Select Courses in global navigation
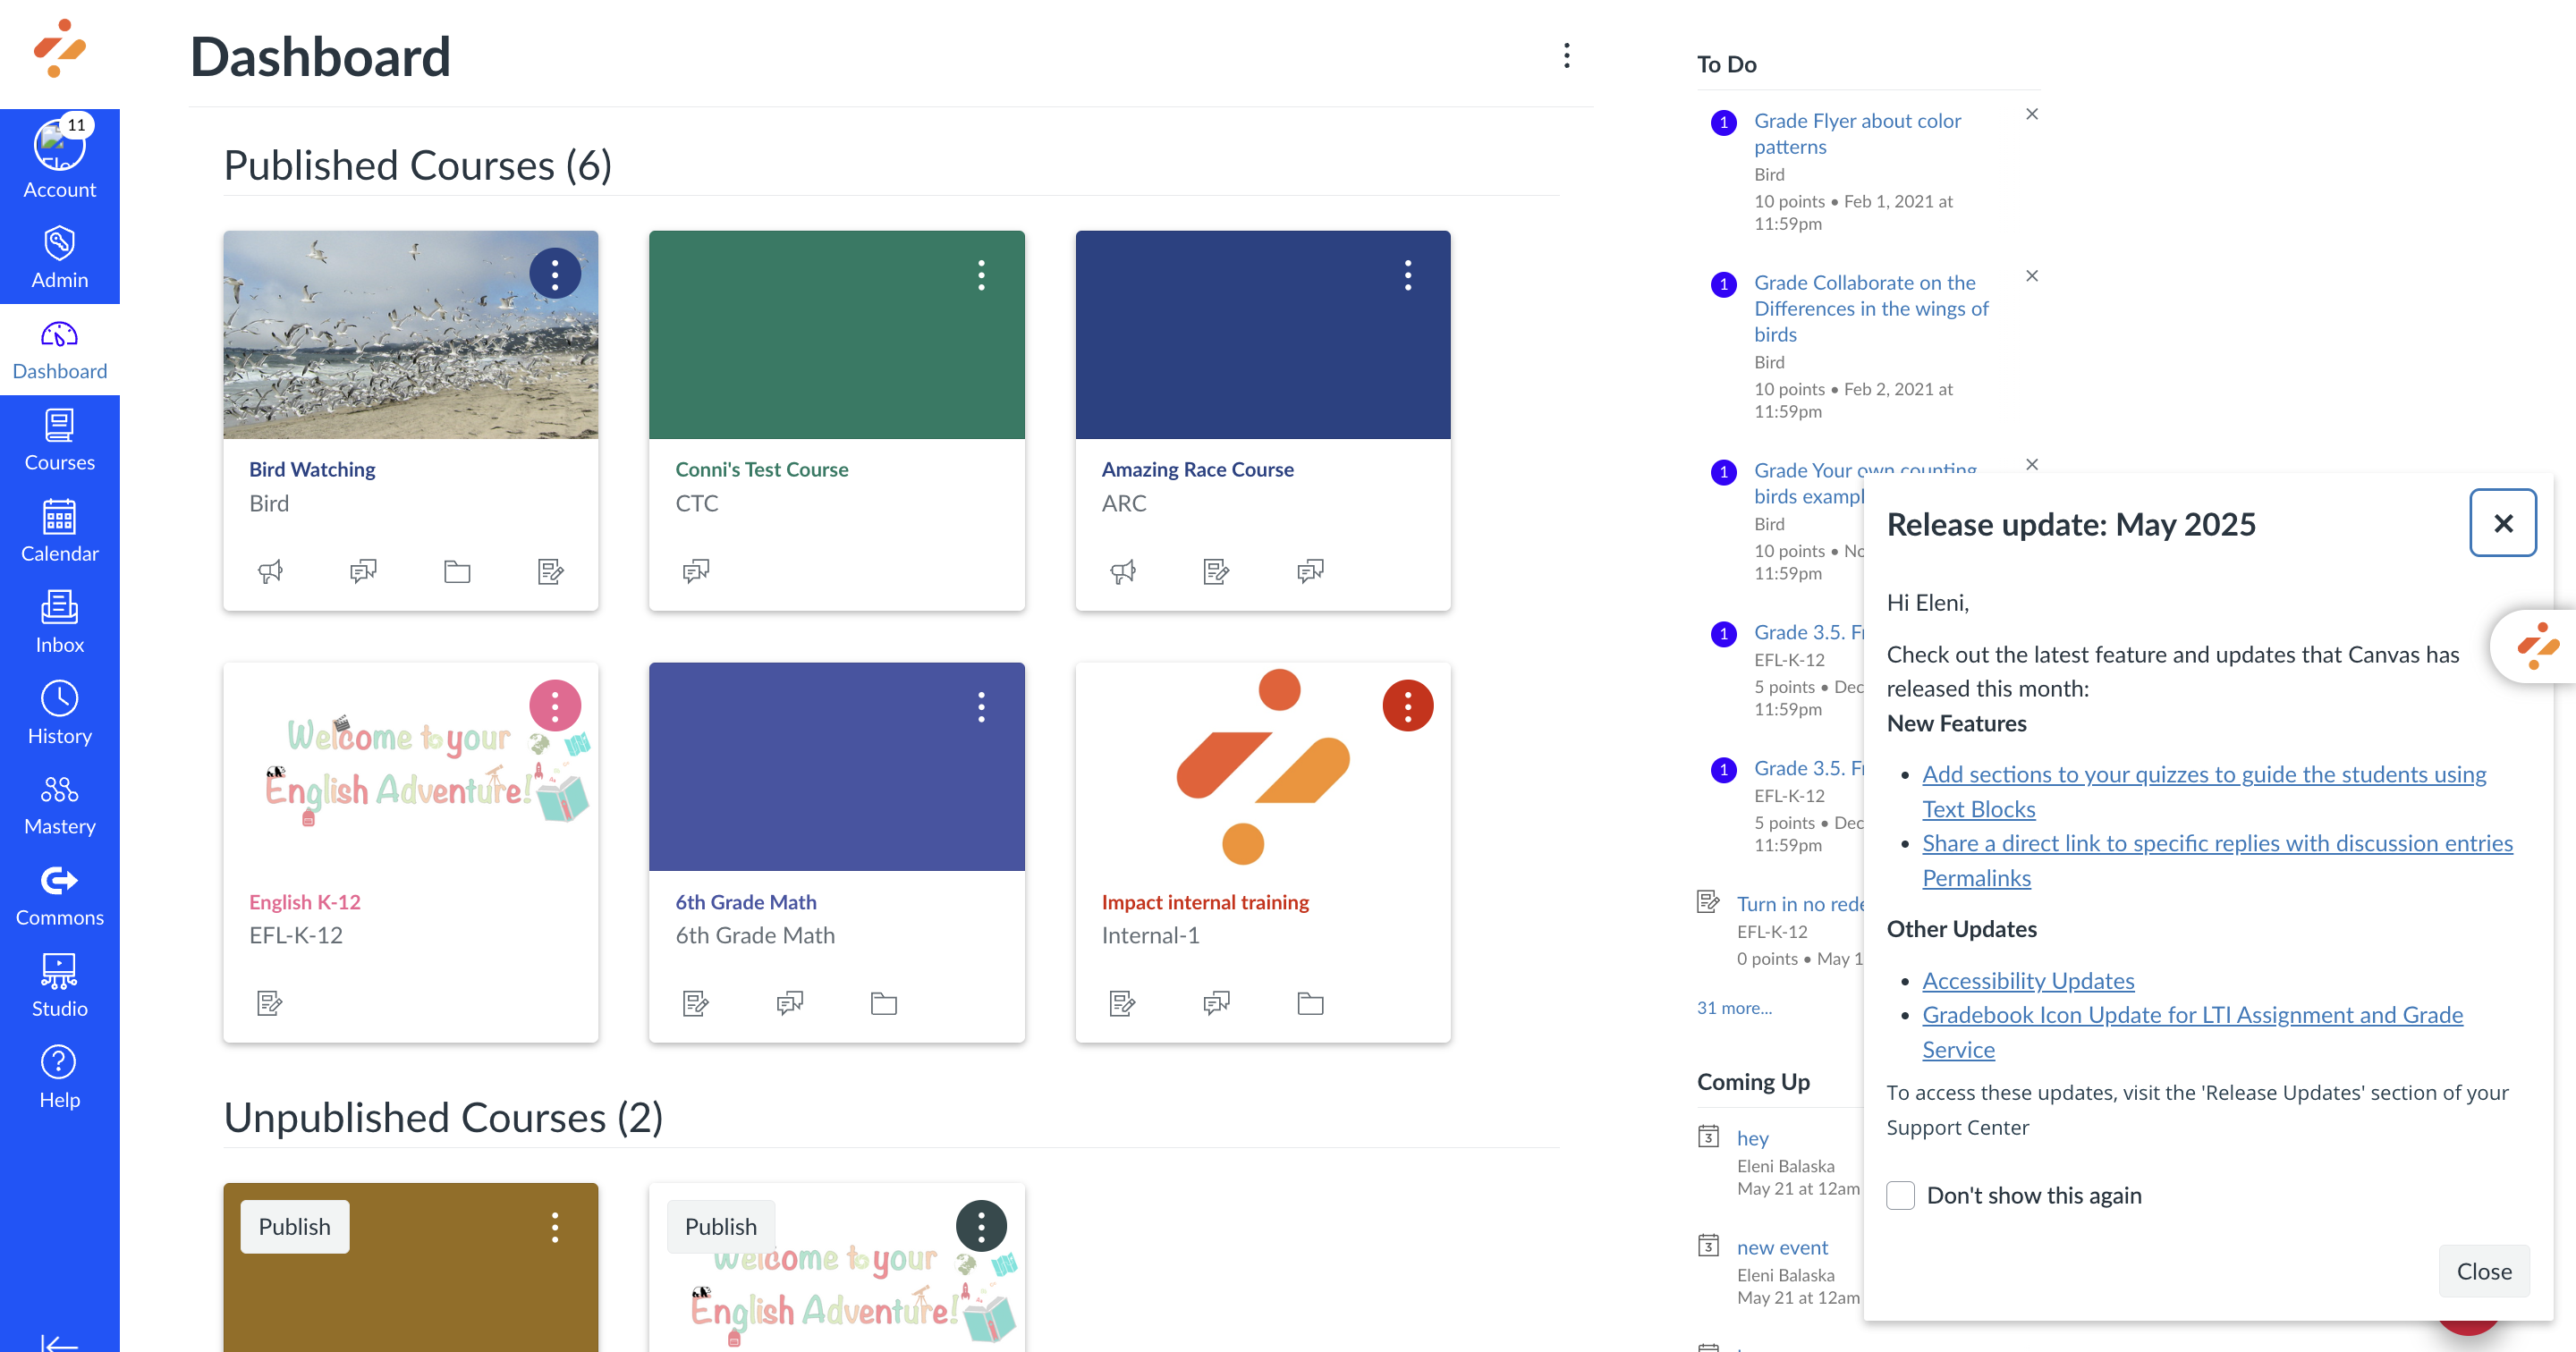2576x1352 pixels. pos(59,440)
